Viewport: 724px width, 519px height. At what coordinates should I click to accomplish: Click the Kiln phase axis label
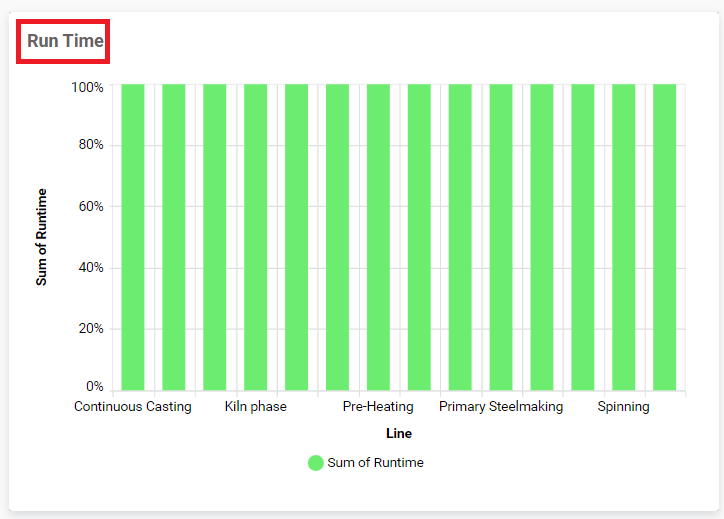pos(255,407)
